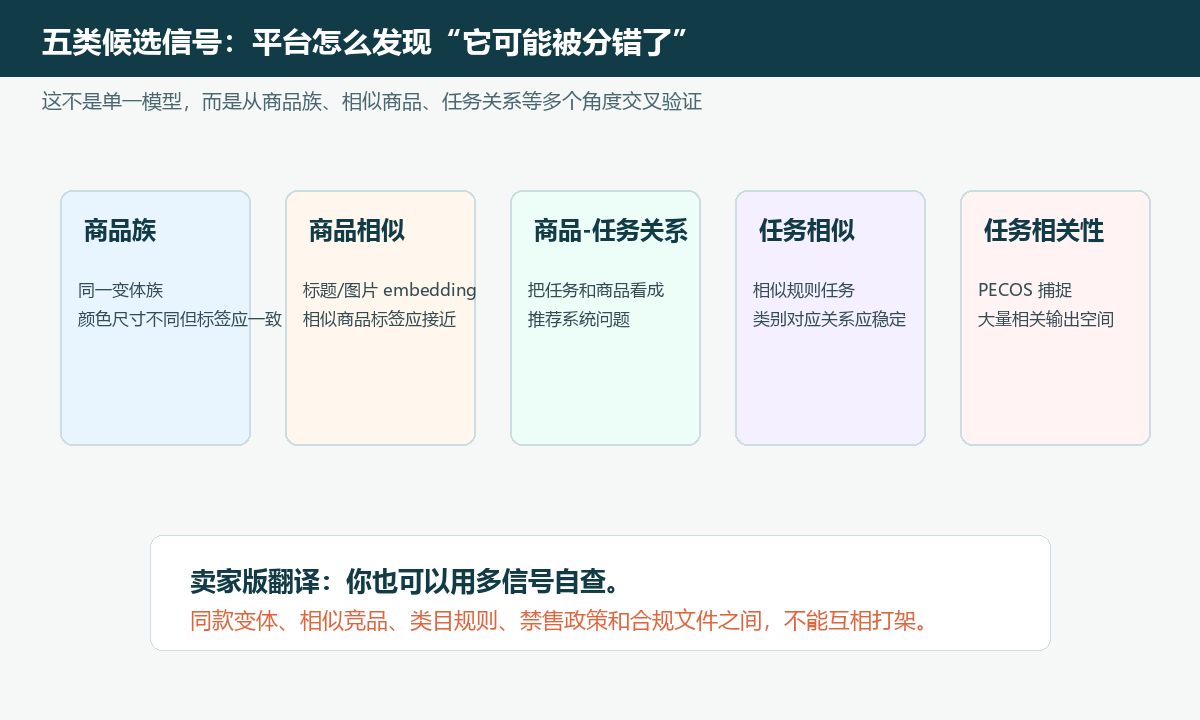Click the slide title 五类候选信号
Viewport: 1200px width, 720px height.
coord(365,43)
